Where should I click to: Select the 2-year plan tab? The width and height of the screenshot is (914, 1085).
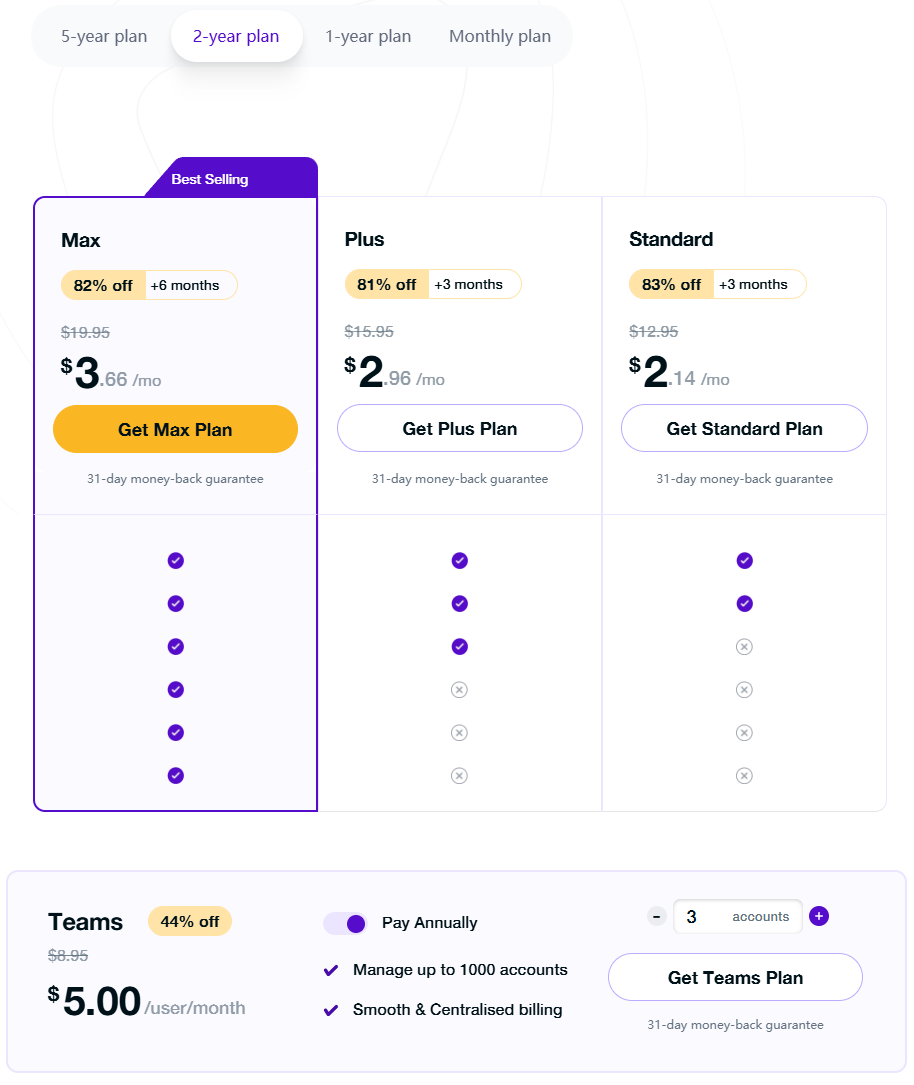tap(236, 37)
